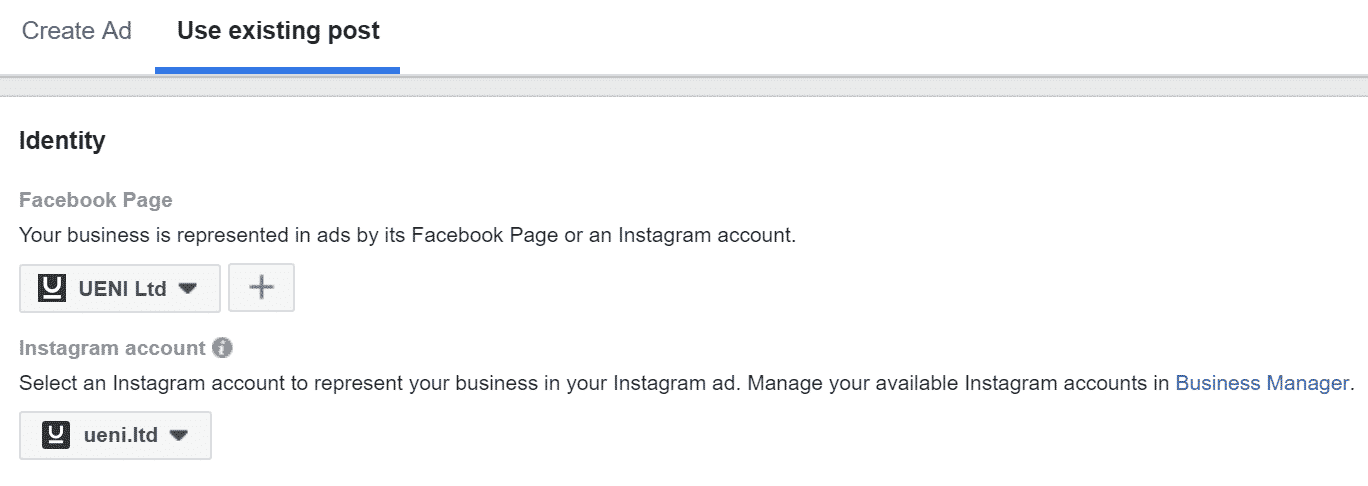Click the Identity section heading
This screenshot has height=486, width=1368.
pyautogui.click(x=62, y=141)
